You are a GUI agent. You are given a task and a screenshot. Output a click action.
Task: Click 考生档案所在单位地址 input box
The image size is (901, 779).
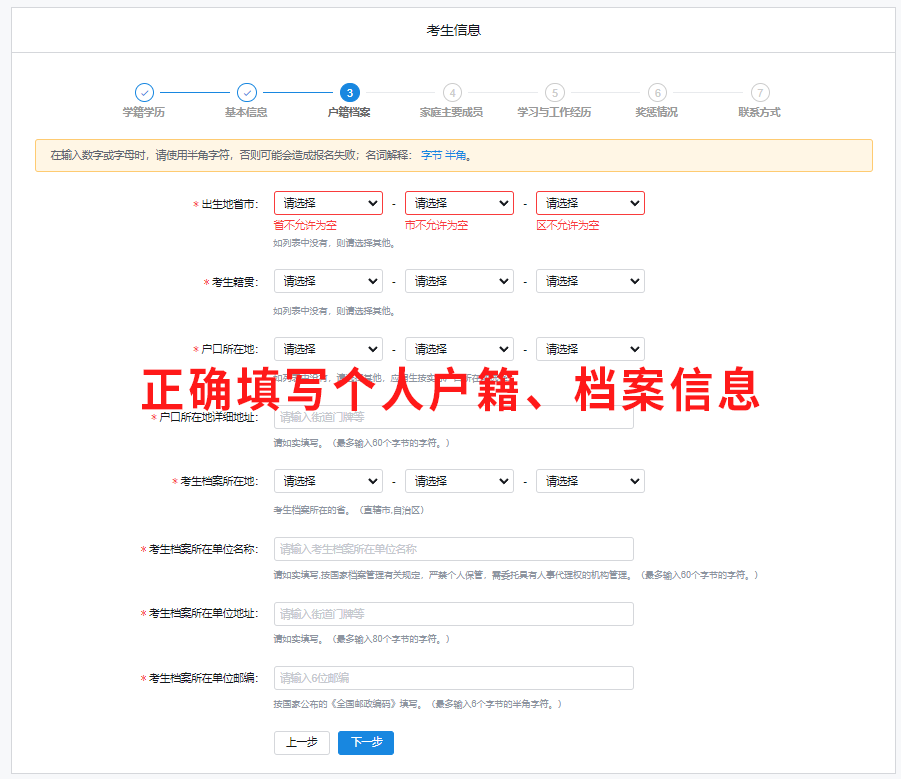tap(453, 614)
